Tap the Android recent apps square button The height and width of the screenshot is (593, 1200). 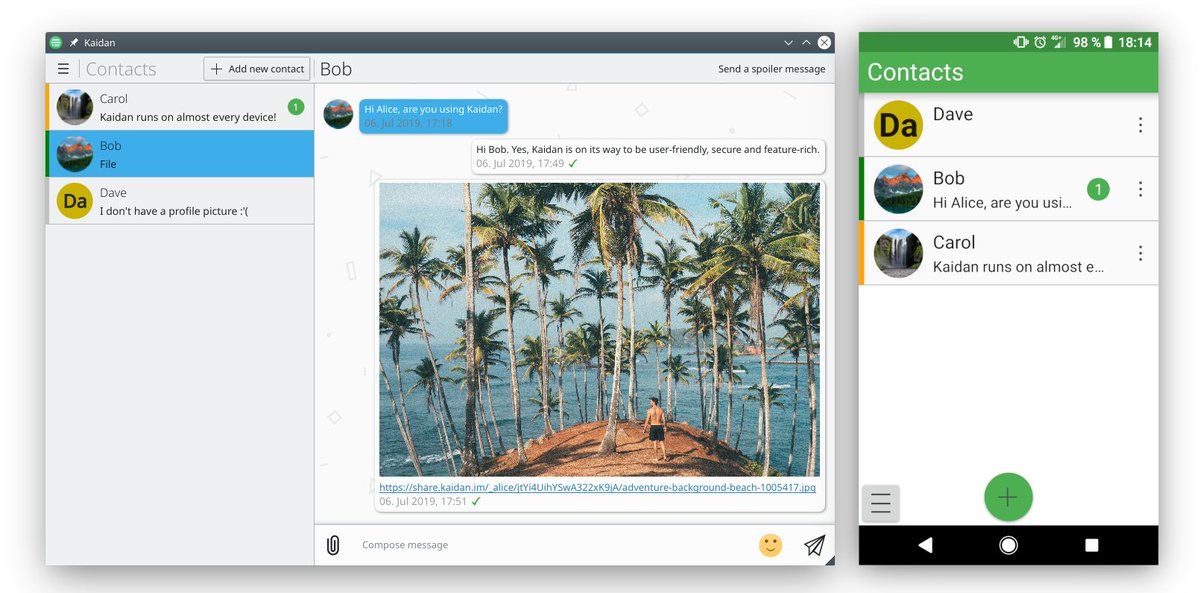point(1091,545)
